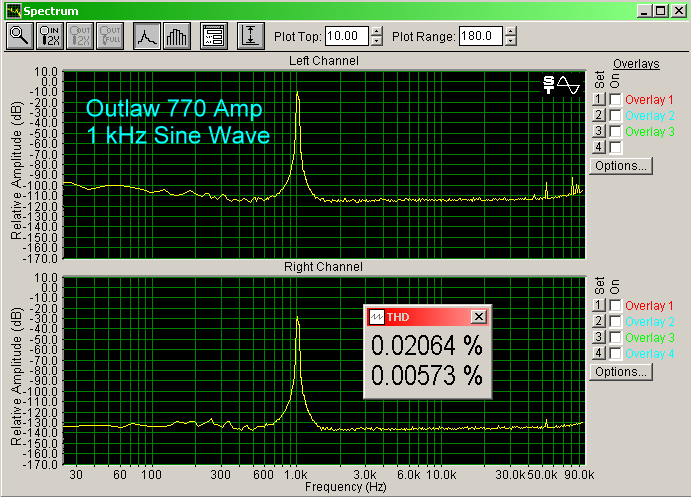Decrease Plot Range value with down arrow
The height and width of the screenshot is (497, 691).
pyautogui.click(x=511, y=42)
